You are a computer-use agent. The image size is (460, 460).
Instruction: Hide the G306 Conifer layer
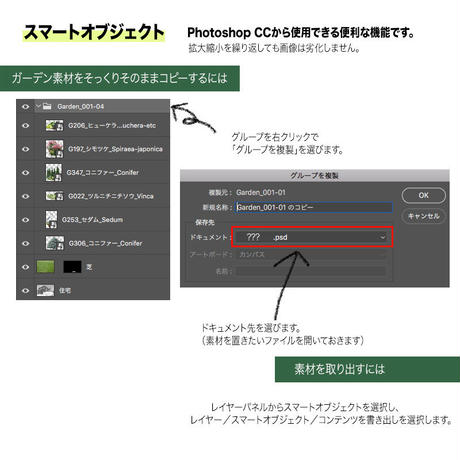(25, 243)
